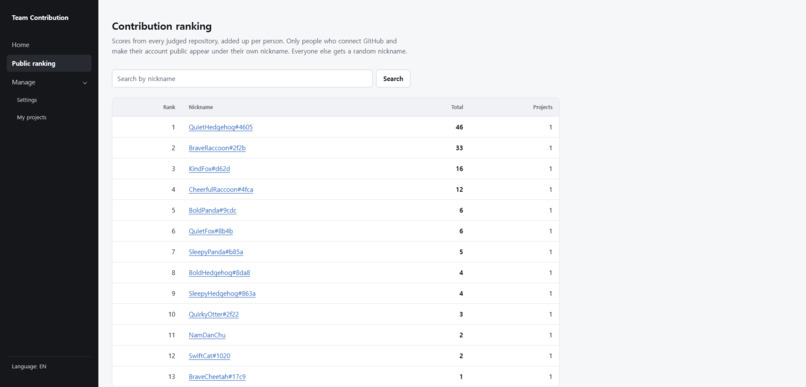This screenshot has width=806, height=387.
Task: Open SleepyHedgehog#863a profile link
Action: (x=222, y=294)
